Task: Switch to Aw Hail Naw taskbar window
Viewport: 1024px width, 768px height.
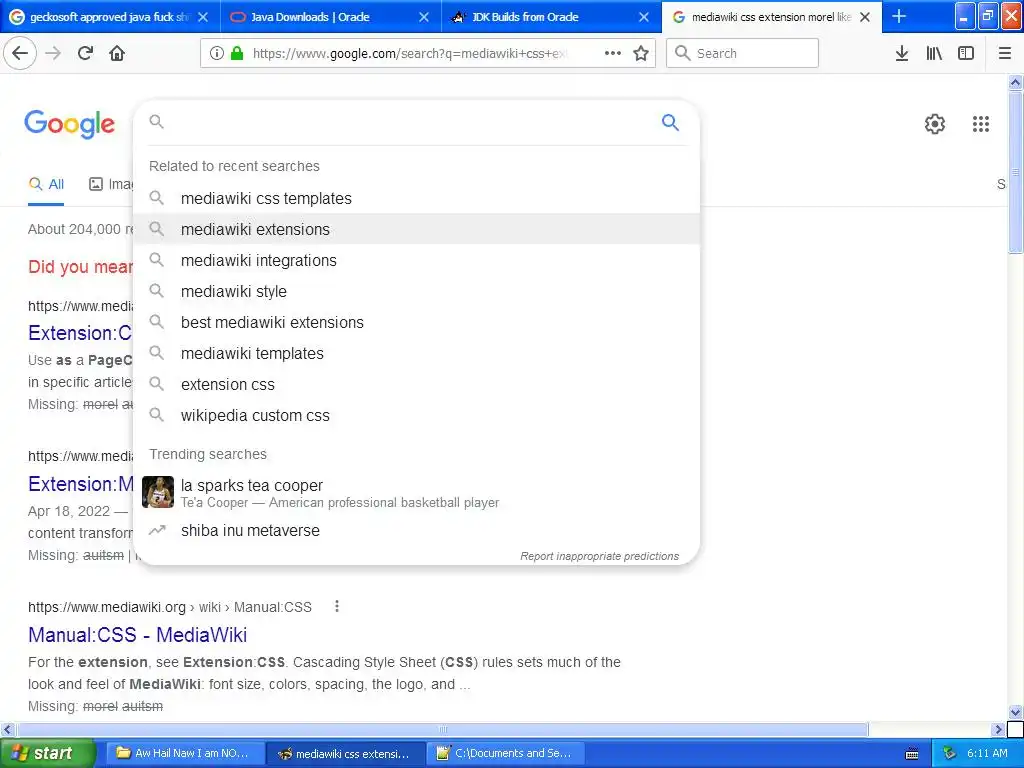Action: pyautogui.click(x=186, y=754)
